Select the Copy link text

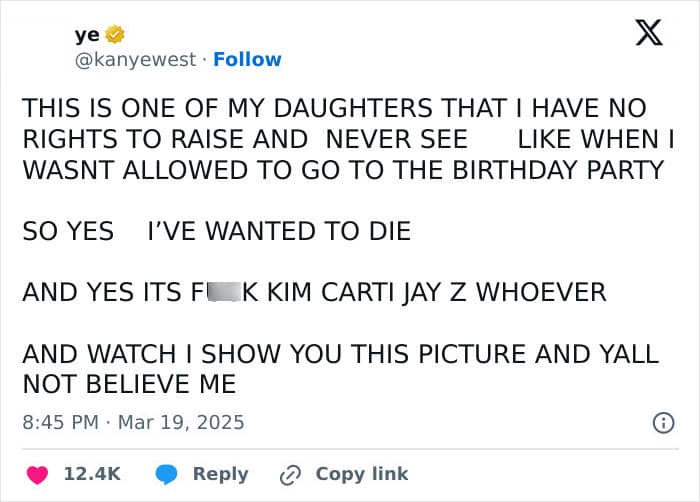click(x=362, y=474)
